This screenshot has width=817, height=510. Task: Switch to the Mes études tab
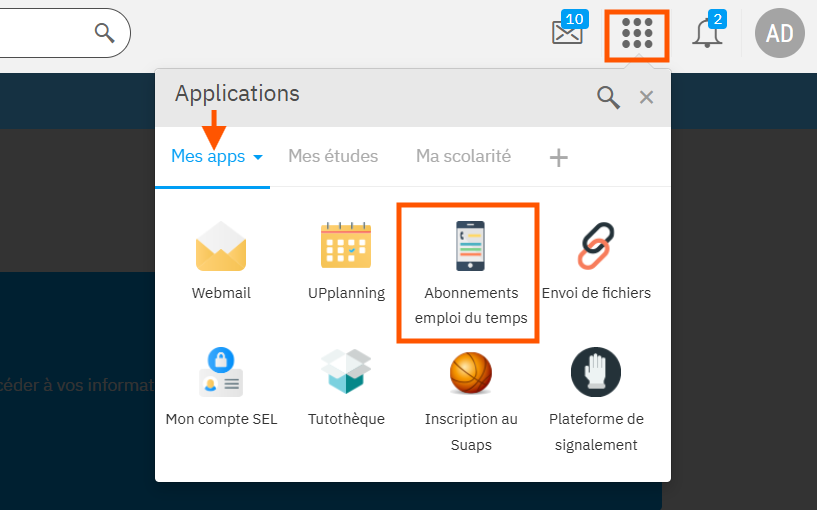pyautogui.click(x=333, y=156)
